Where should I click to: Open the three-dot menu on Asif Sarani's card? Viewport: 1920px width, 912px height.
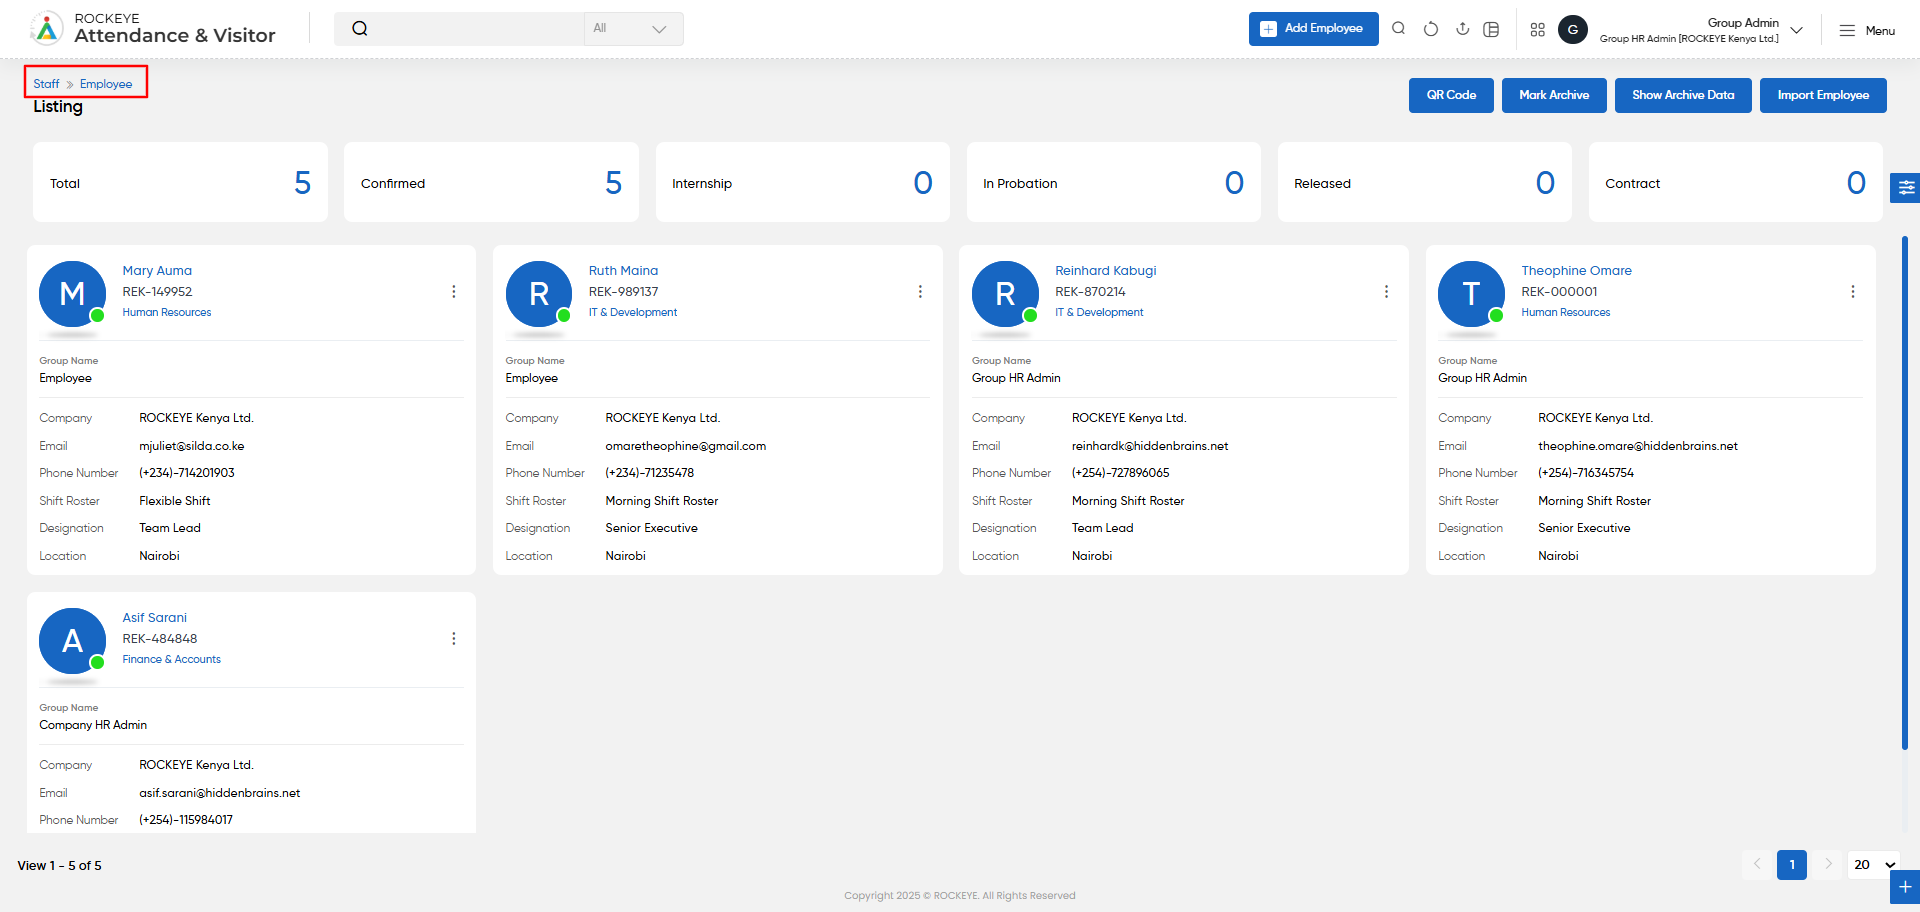[454, 639]
